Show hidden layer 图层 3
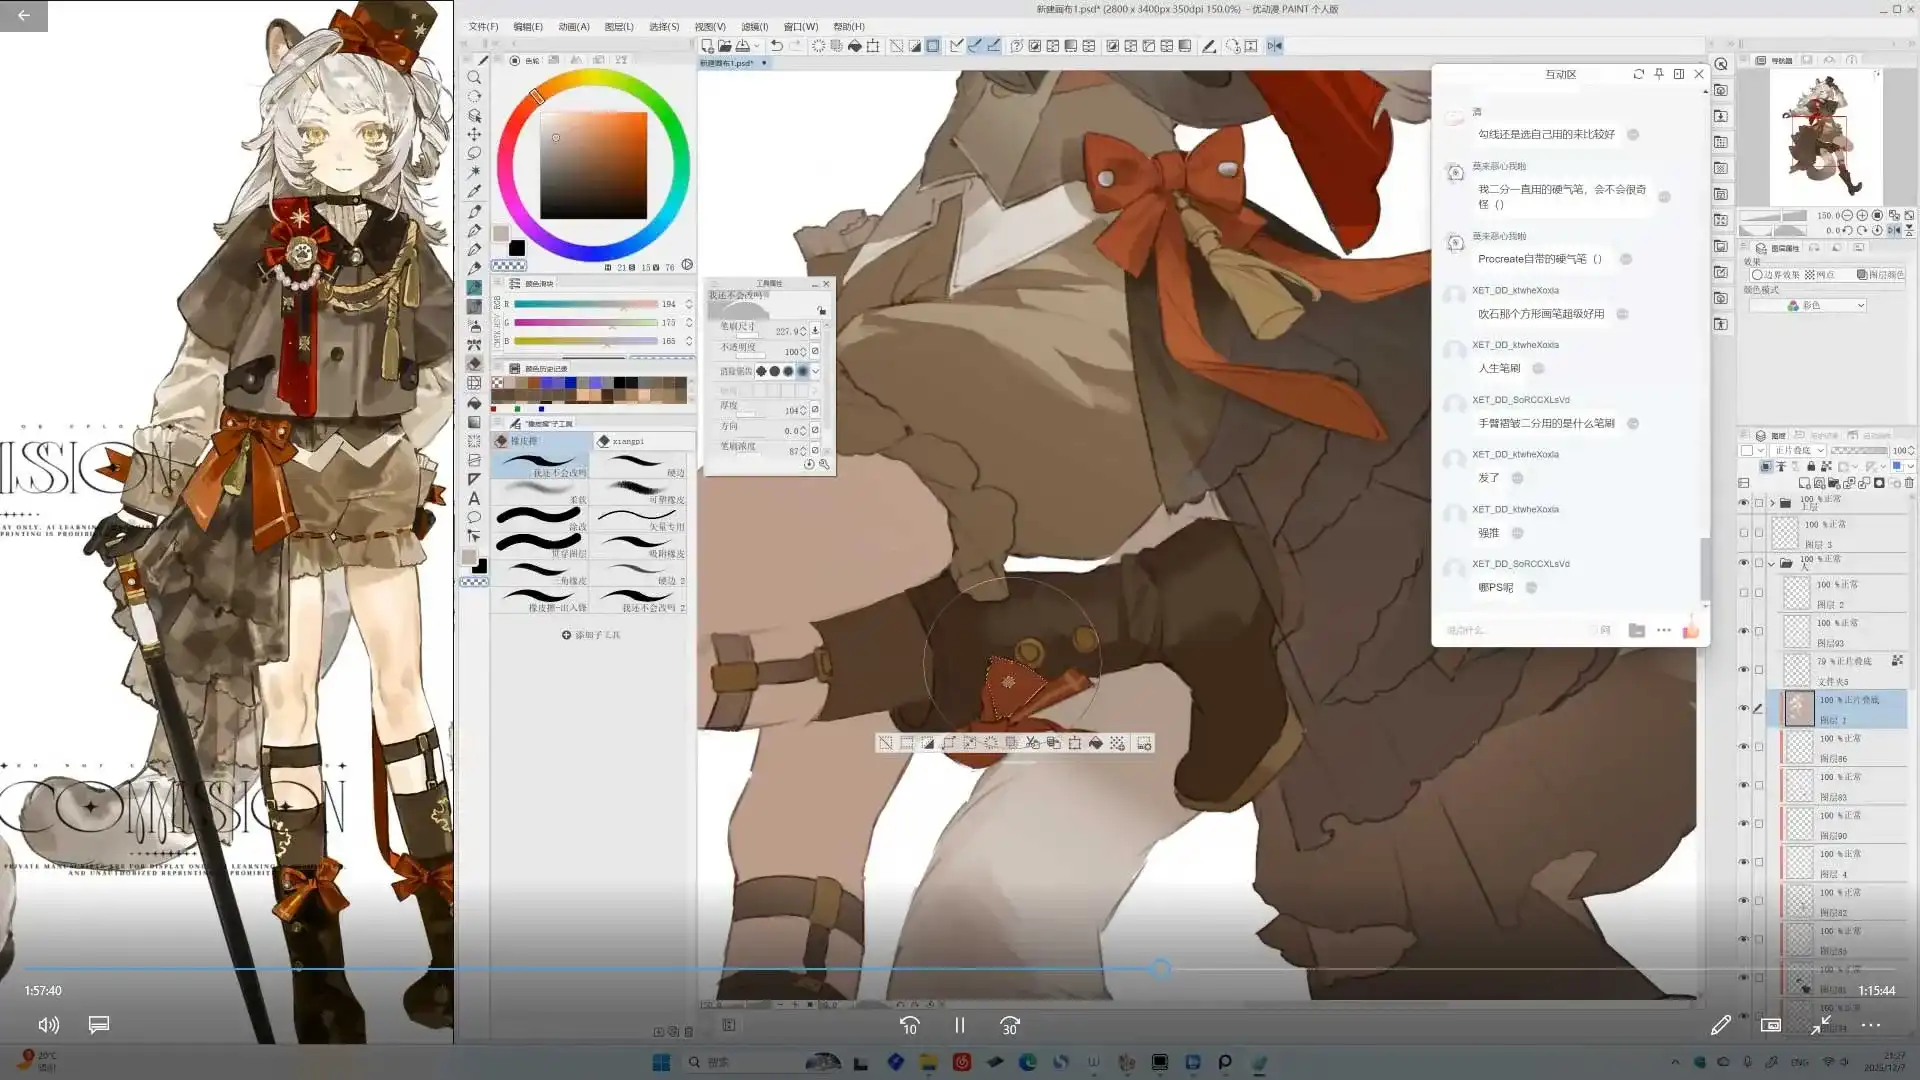1920x1080 pixels. tap(1744, 533)
